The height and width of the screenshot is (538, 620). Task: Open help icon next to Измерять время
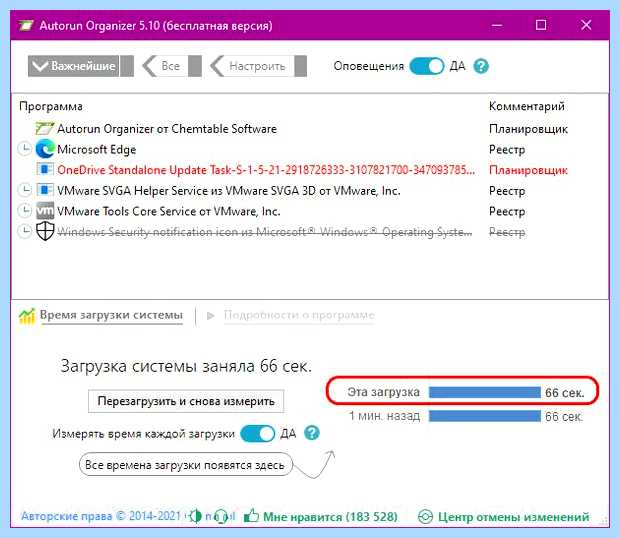pos(312,433)
